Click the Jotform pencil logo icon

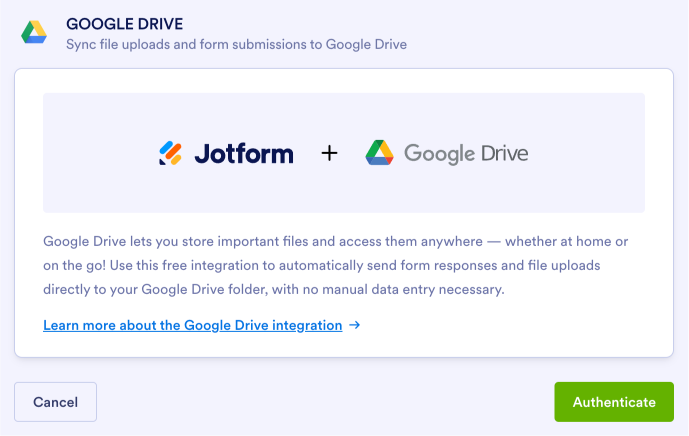coord(170,153)
